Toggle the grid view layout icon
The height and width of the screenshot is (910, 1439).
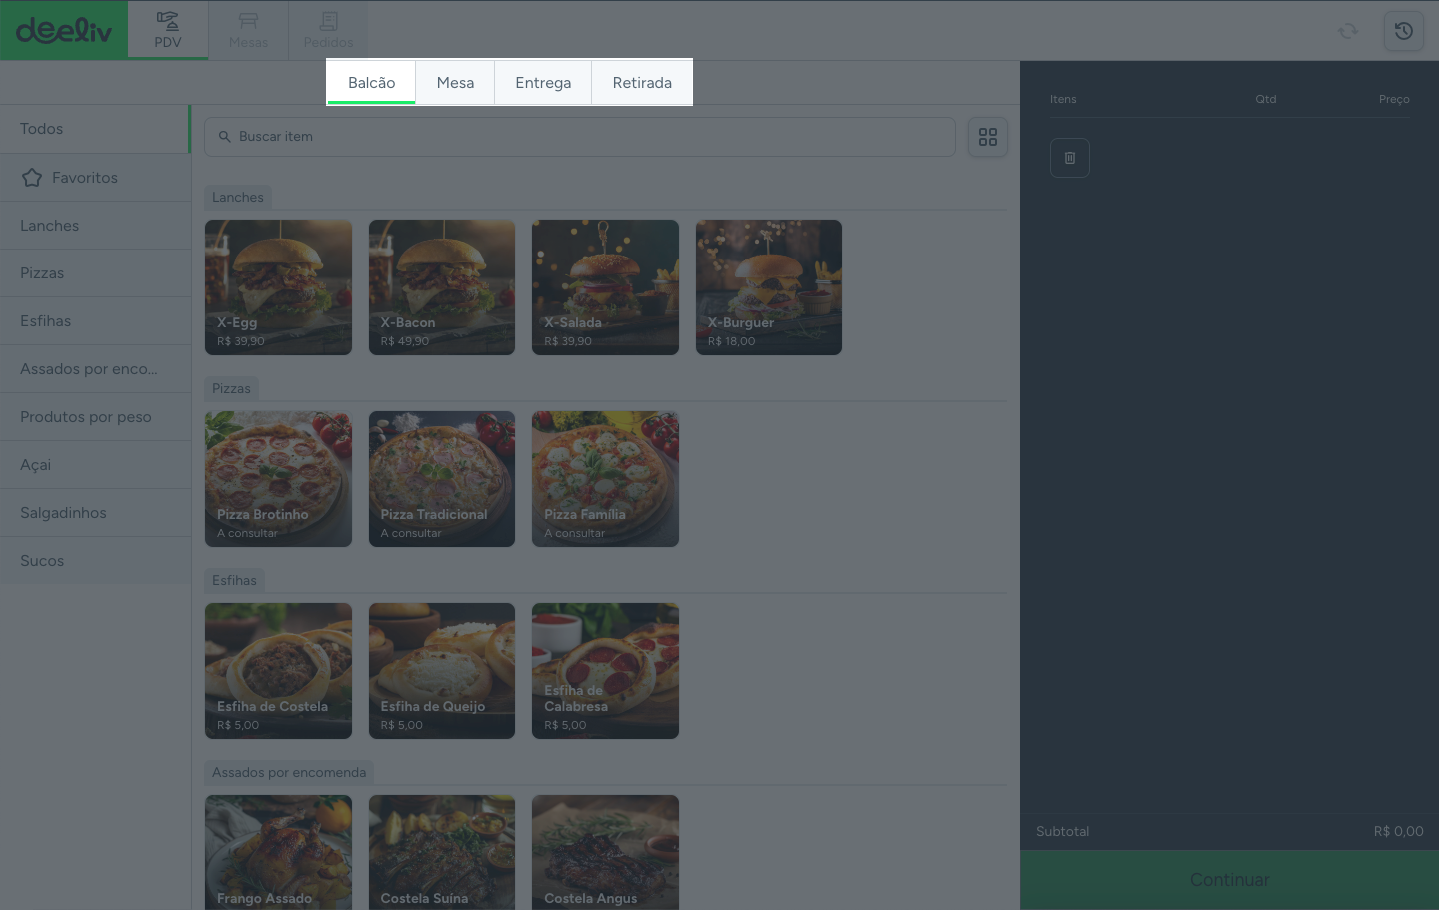987,137
